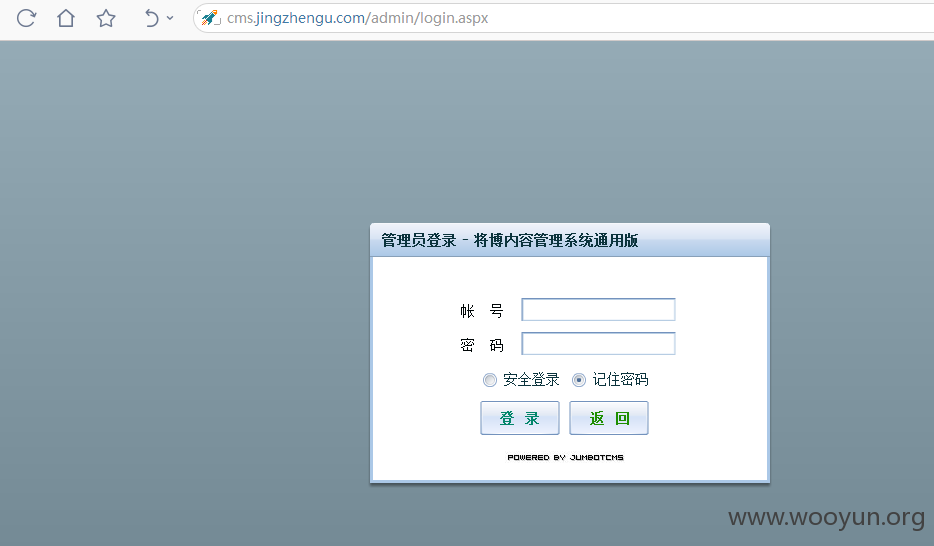Click the 管理员登录 dialog title text
Viewport: 934px width, 546px height.
click(509, 241)
